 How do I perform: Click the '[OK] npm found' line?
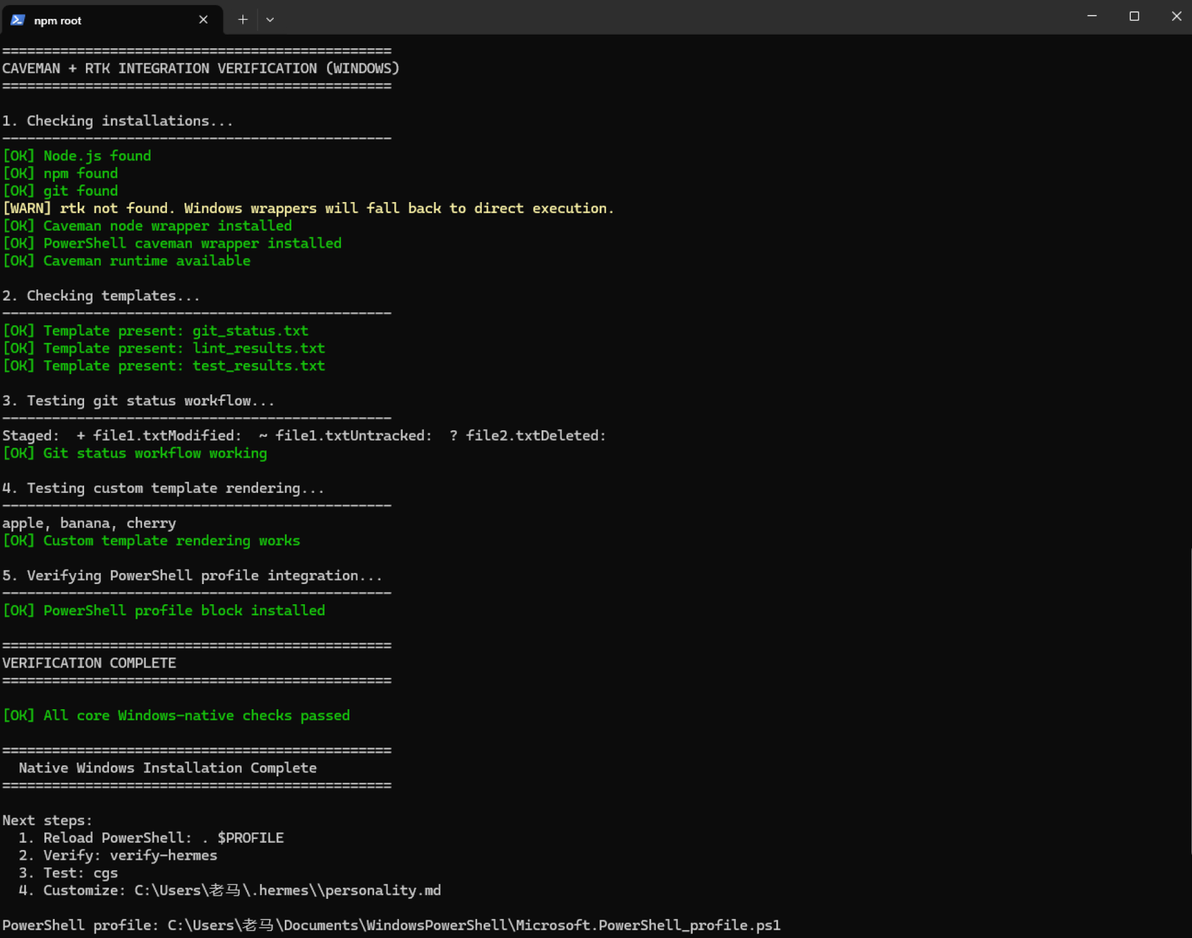pyautogui.click(x=60, y=173)
